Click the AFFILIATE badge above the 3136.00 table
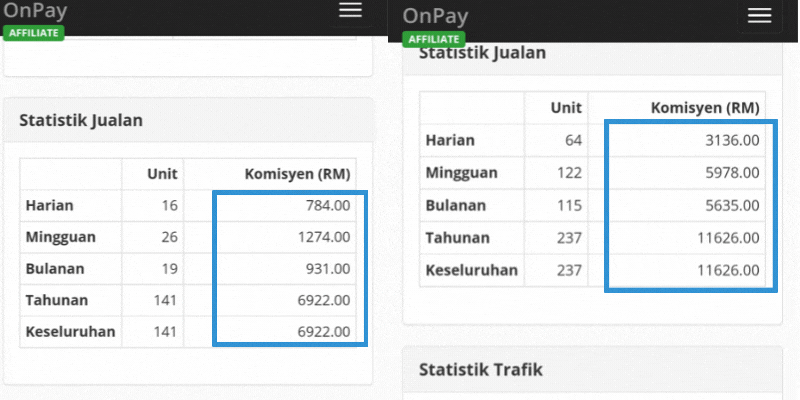Viewport: 800px width, 400px height. [x=433, y=39]
